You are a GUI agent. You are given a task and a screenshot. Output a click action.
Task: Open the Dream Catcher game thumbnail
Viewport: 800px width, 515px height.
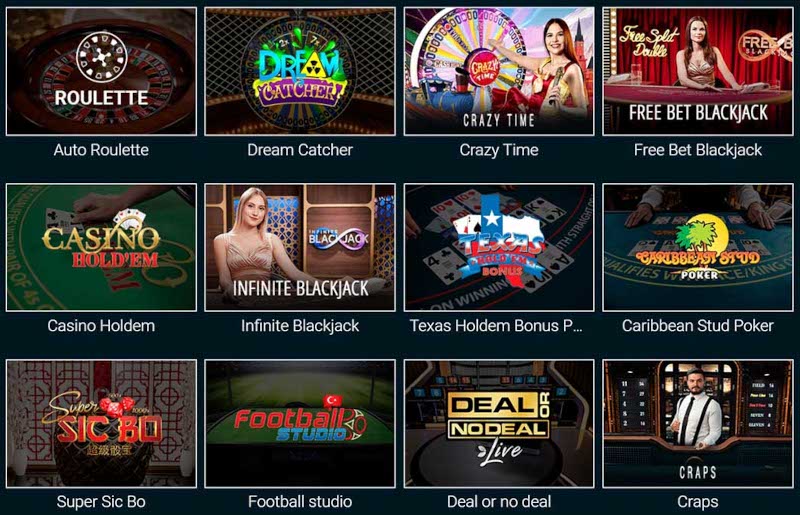tap(300, 71)
